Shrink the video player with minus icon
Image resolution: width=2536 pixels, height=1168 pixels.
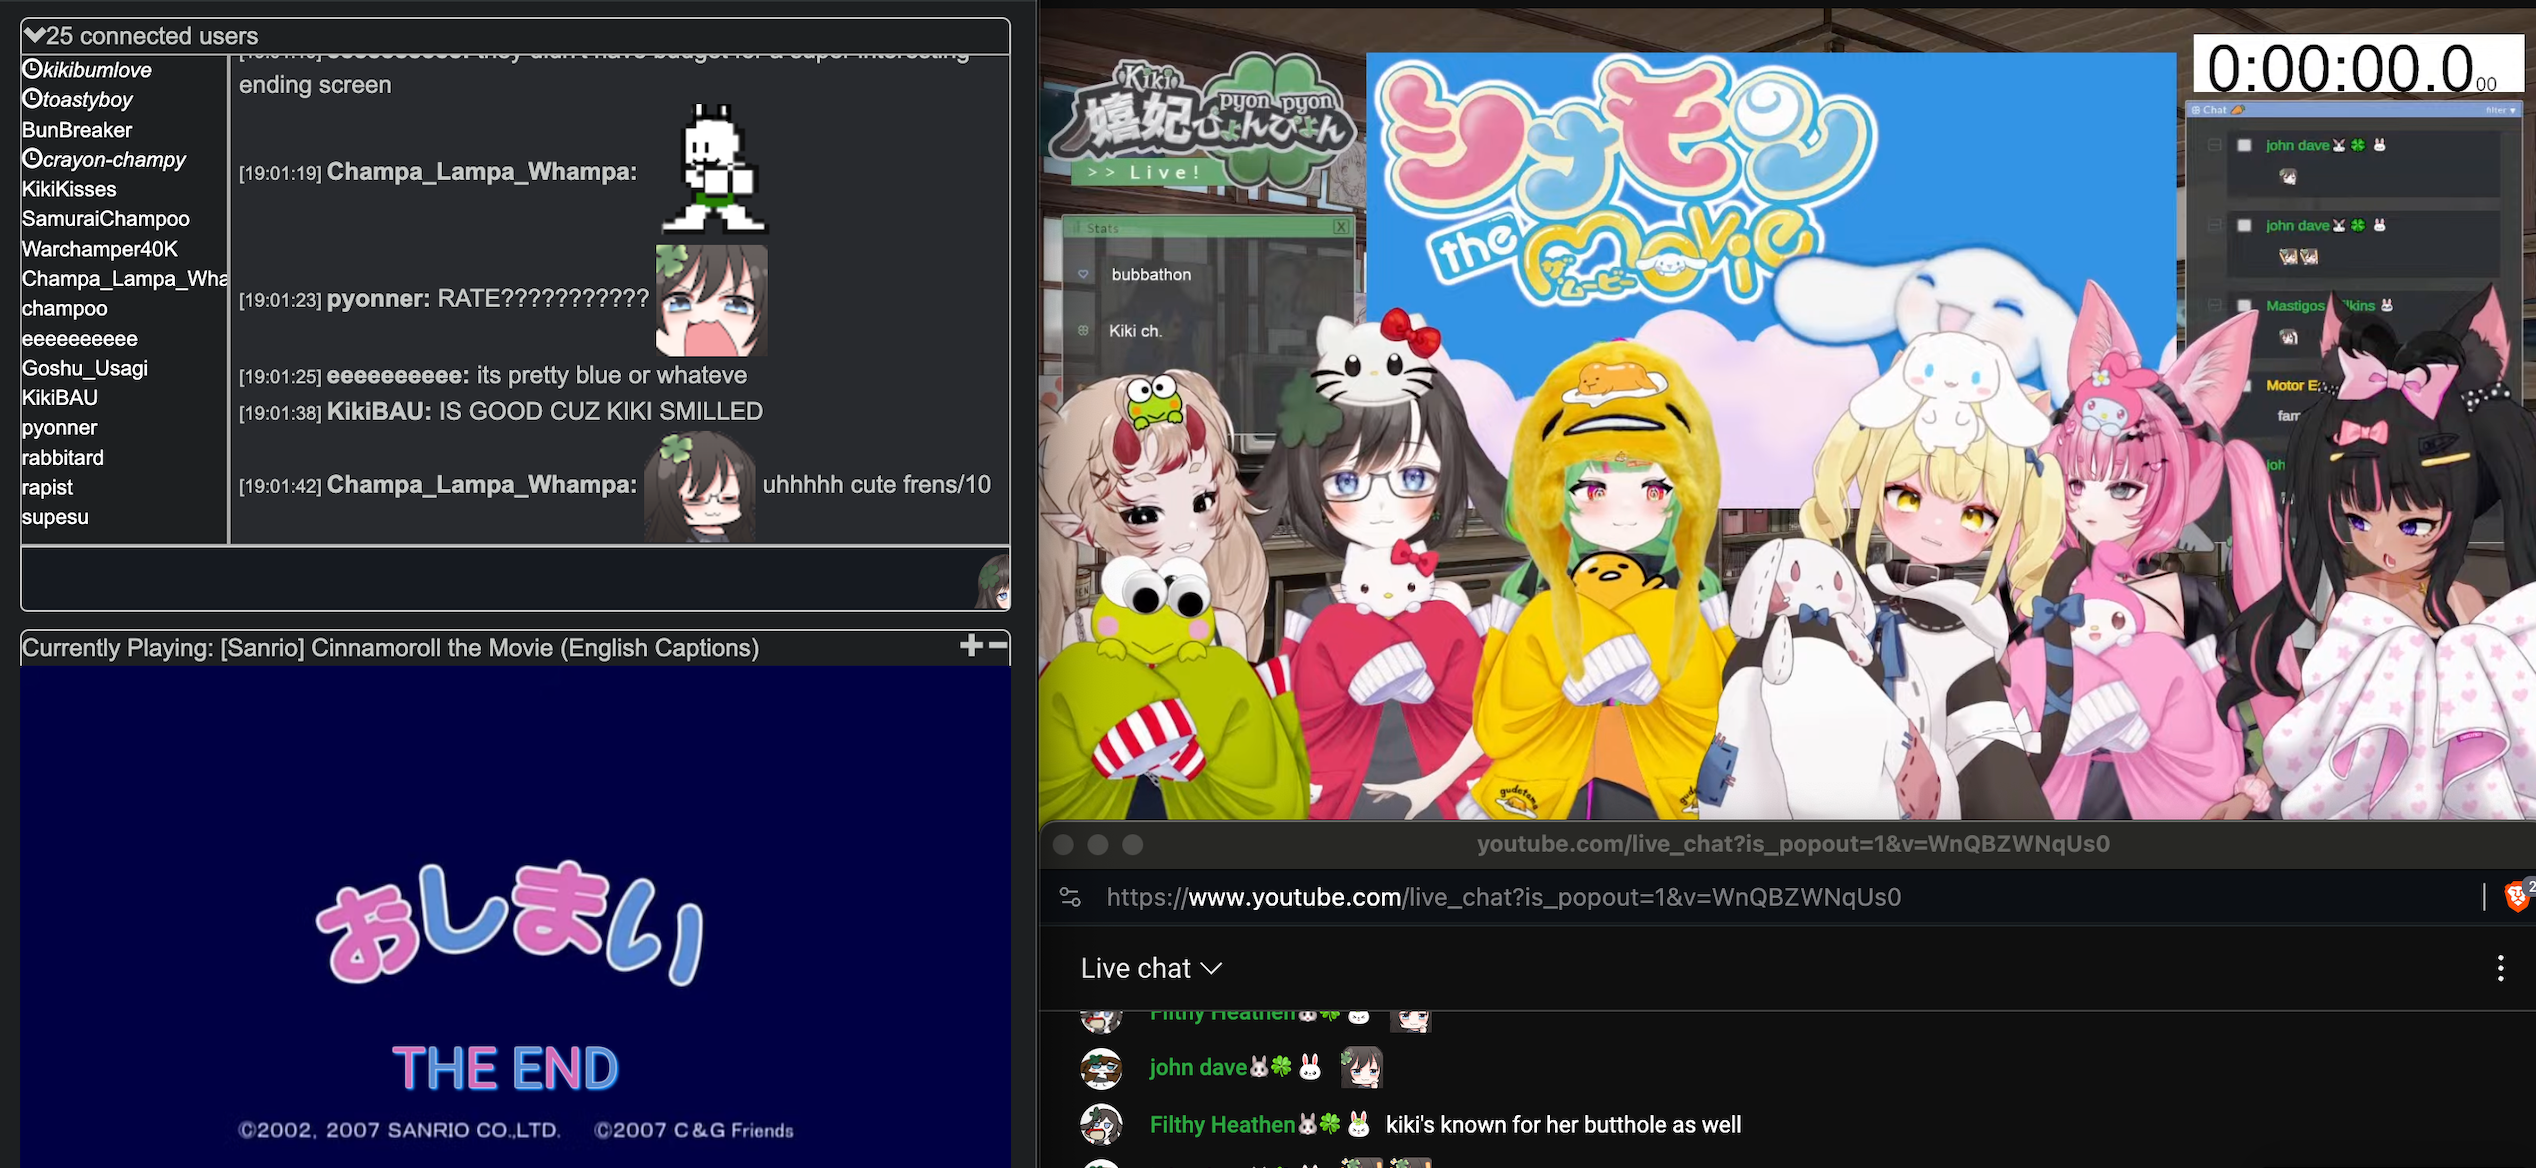click(x=998, y=646)
